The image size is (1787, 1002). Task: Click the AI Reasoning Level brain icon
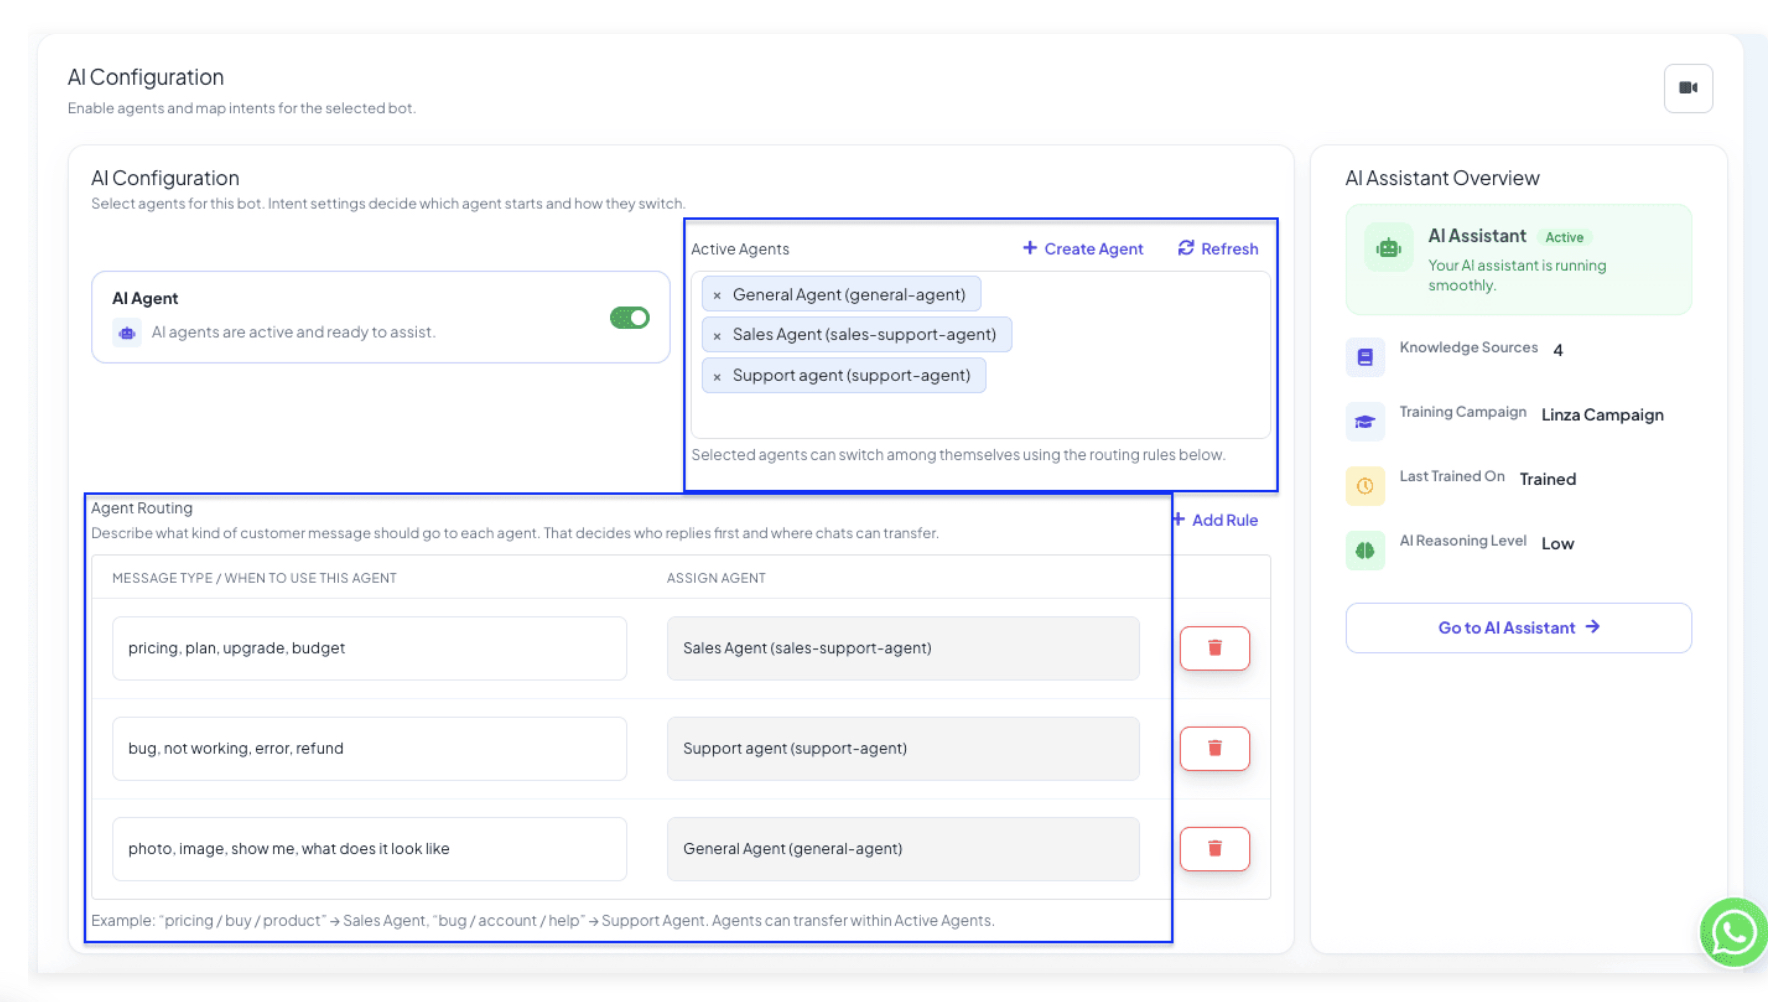1365,550
